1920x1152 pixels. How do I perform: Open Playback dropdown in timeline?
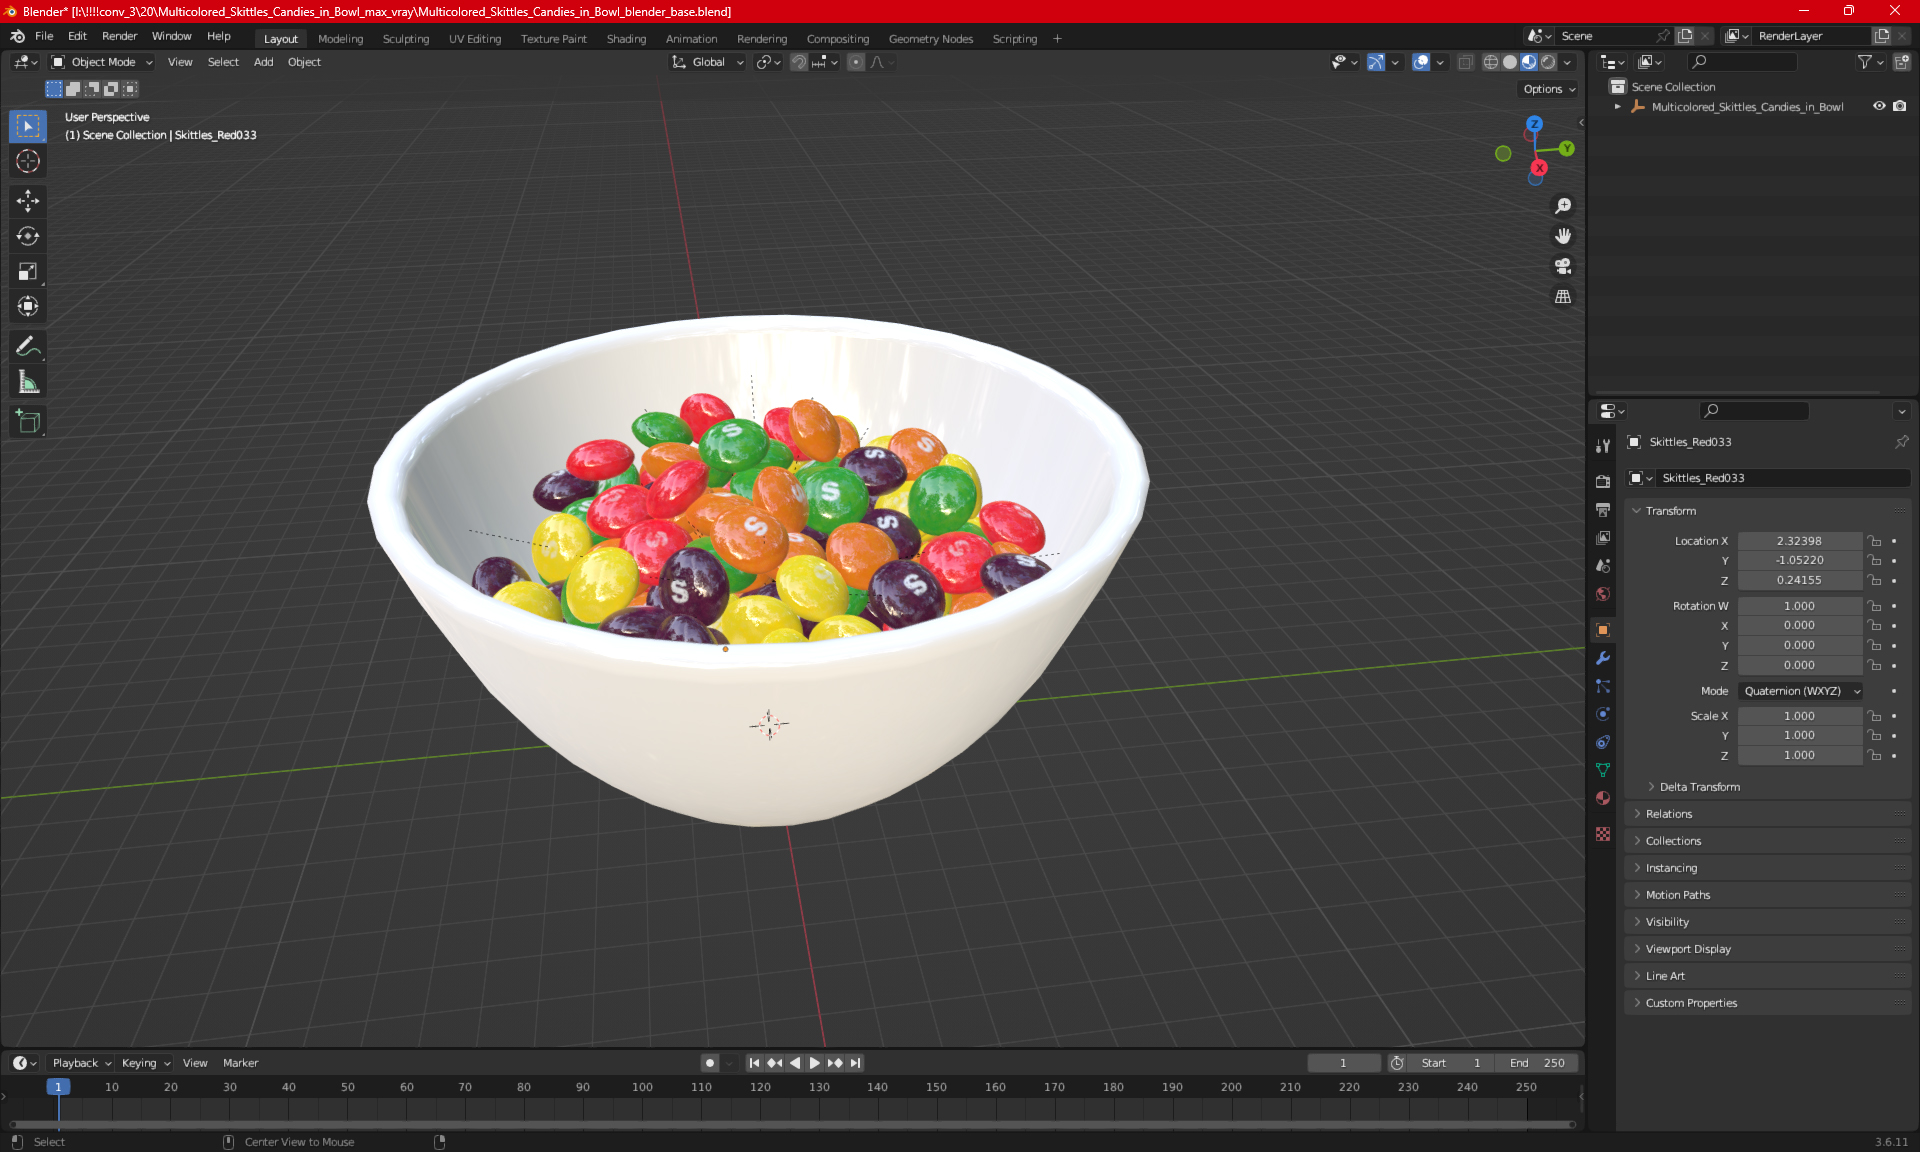[x=81, y=1063]
